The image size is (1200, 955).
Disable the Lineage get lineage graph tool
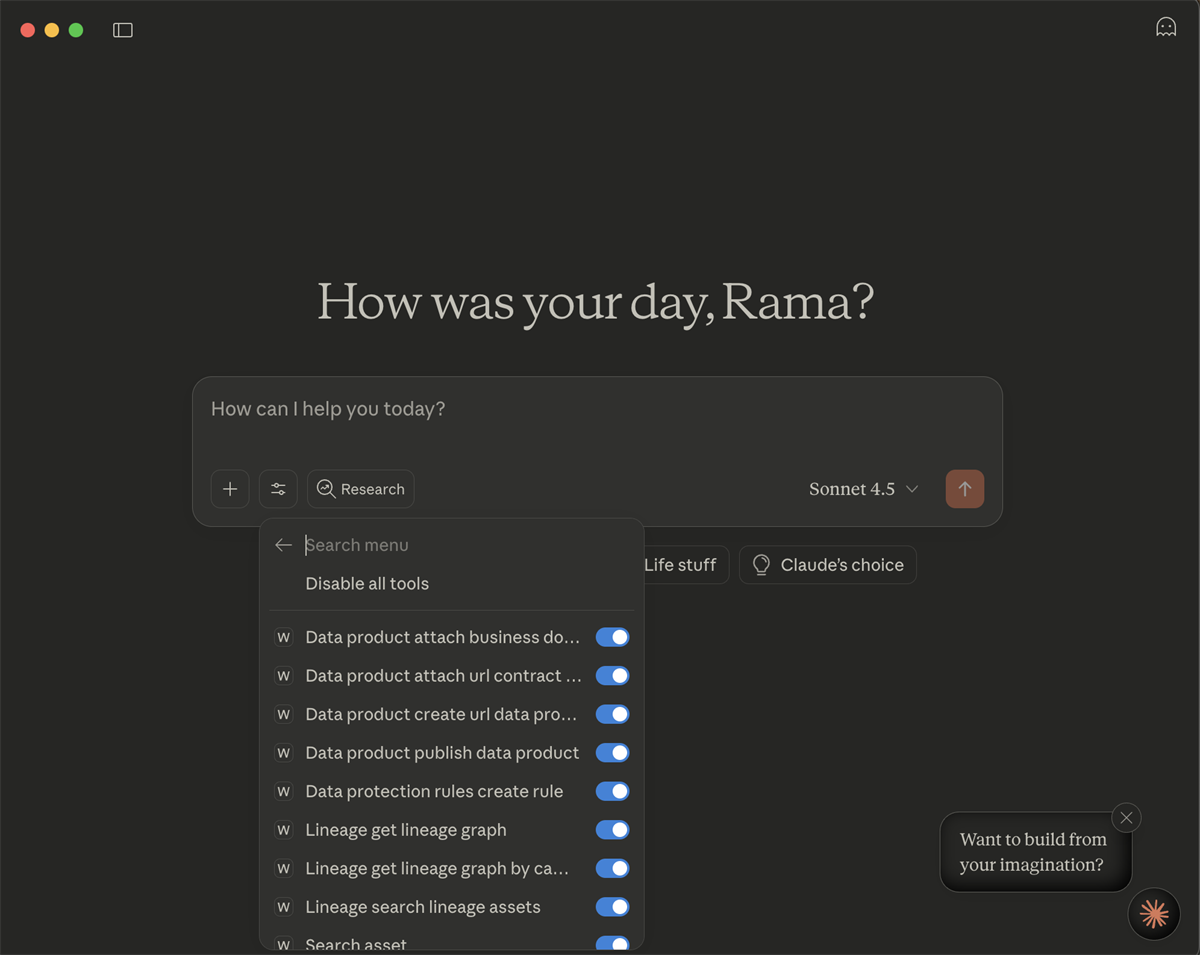coord(612,830)
